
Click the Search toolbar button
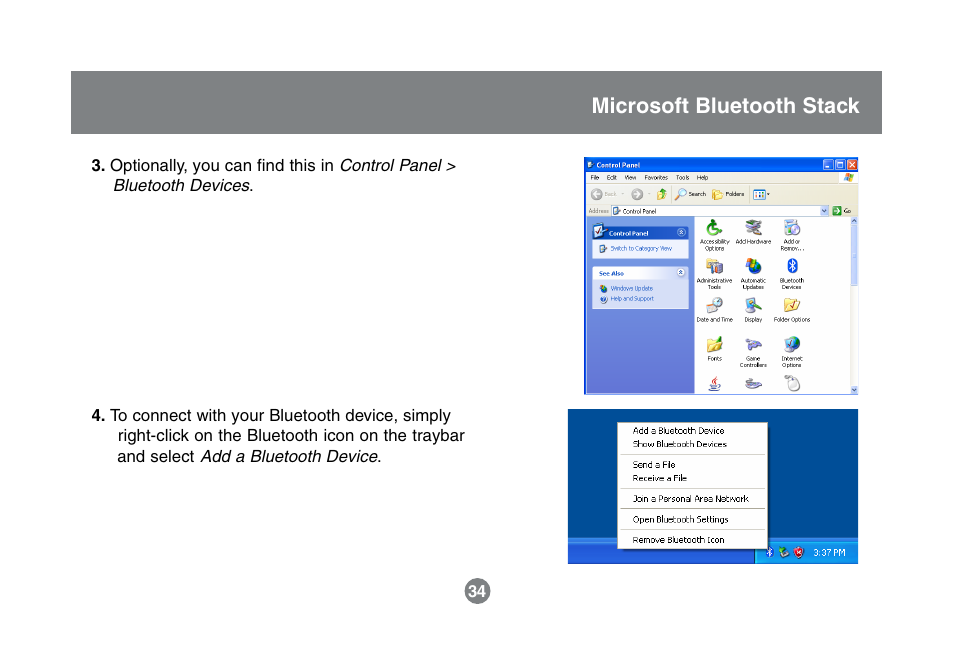pyautogui.click(x=691, y=194)
